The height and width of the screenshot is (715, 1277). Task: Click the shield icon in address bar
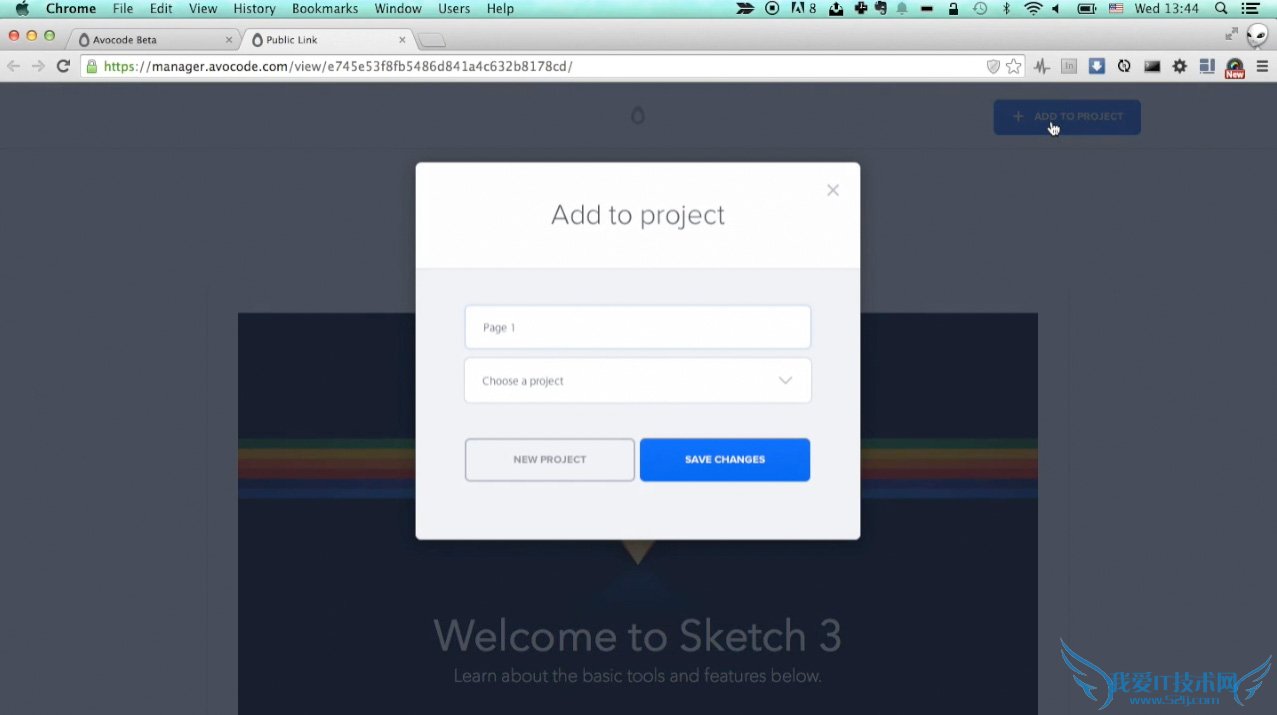[x=993, y=66]
